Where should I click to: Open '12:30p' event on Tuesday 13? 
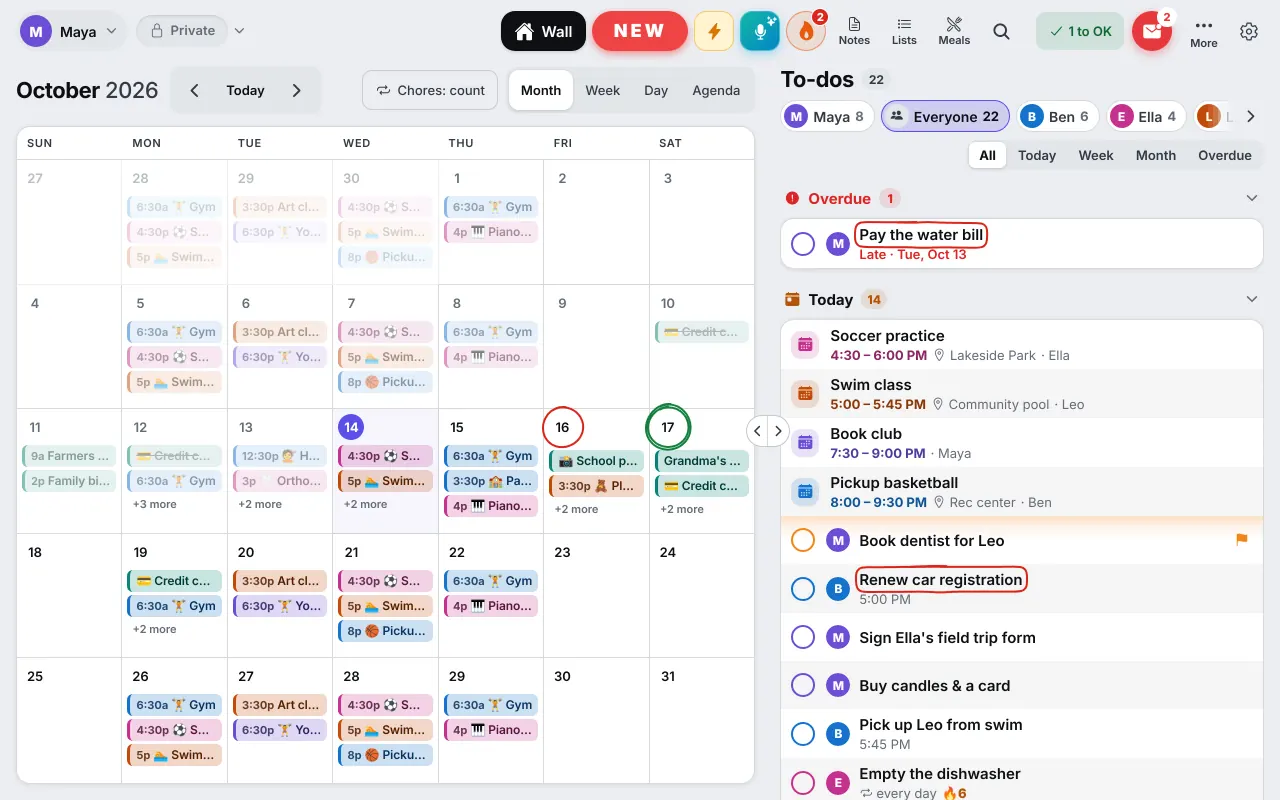(279, 456)
